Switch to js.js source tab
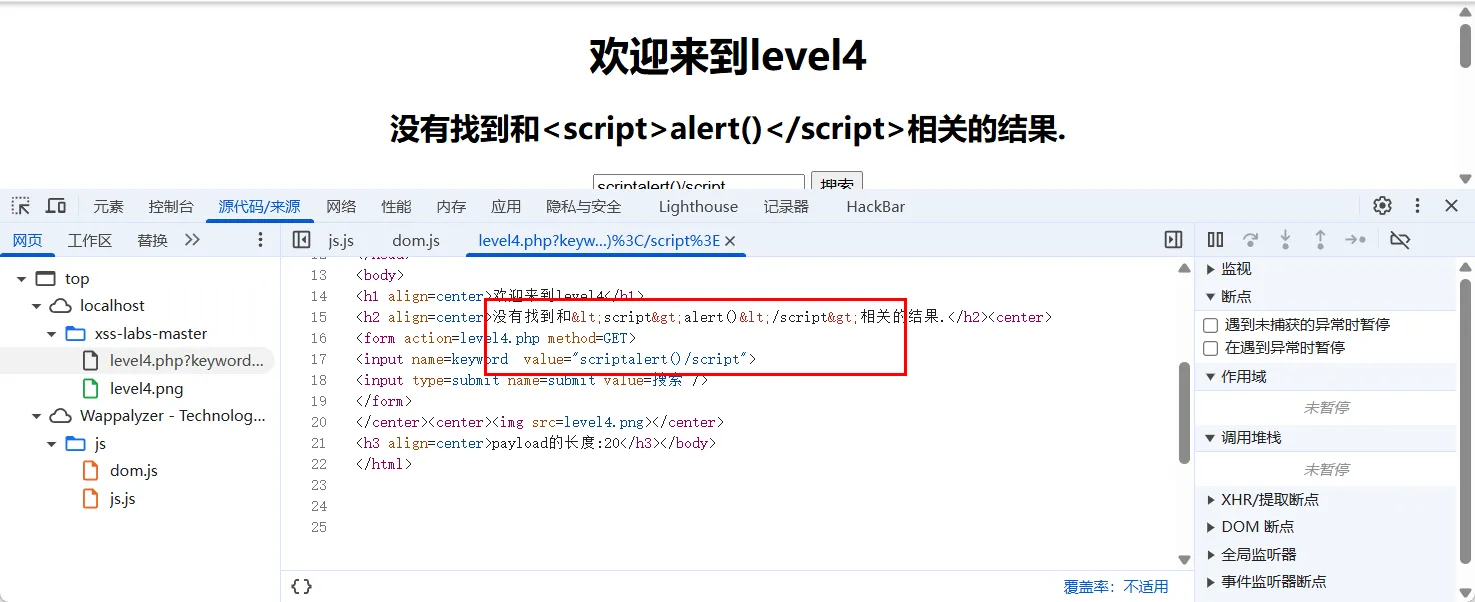Viewport: 1475px width, 602px height. [x=341, y=241]
